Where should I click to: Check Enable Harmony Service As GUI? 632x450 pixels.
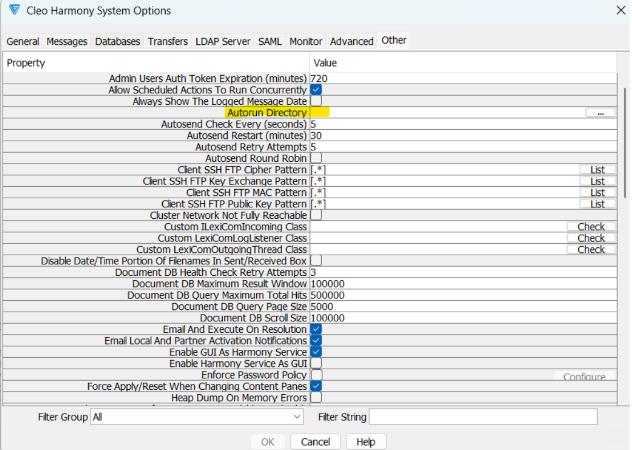(x=316, y=363)
